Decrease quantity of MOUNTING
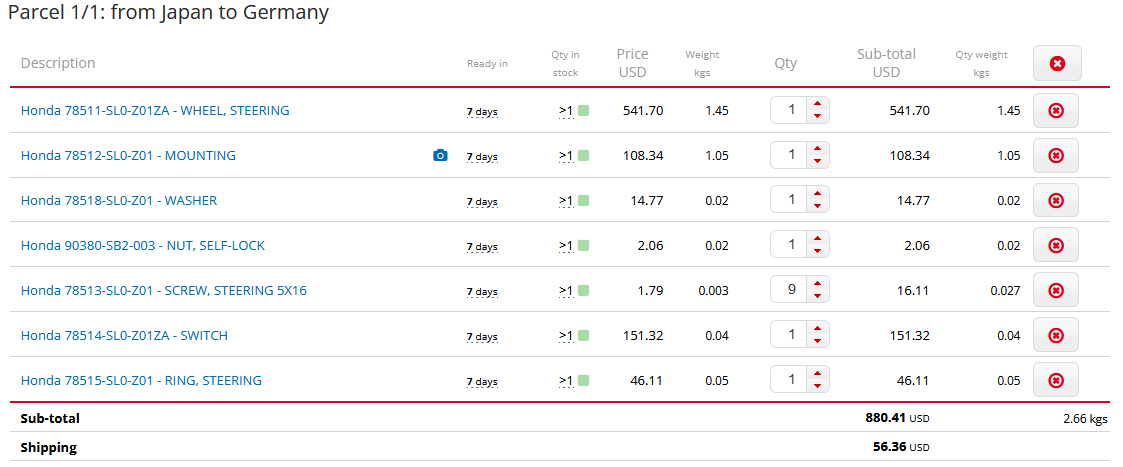1123x467 pixels. (x=817, y=162)
